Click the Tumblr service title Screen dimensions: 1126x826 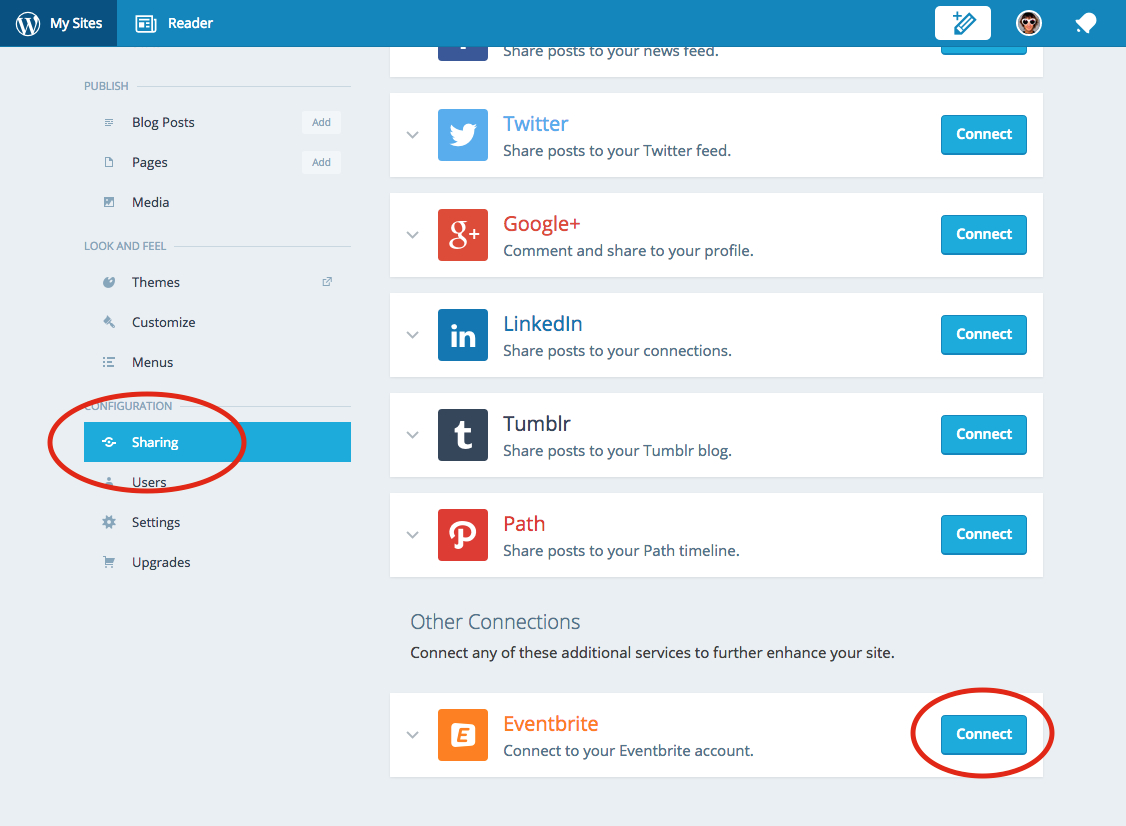[537, 424]
